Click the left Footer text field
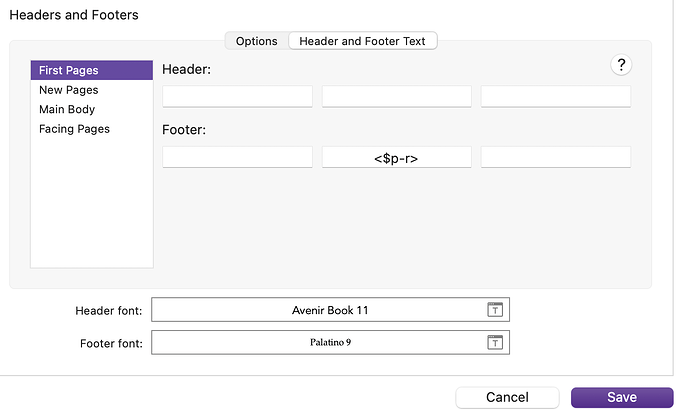 [x=237, y=157]
